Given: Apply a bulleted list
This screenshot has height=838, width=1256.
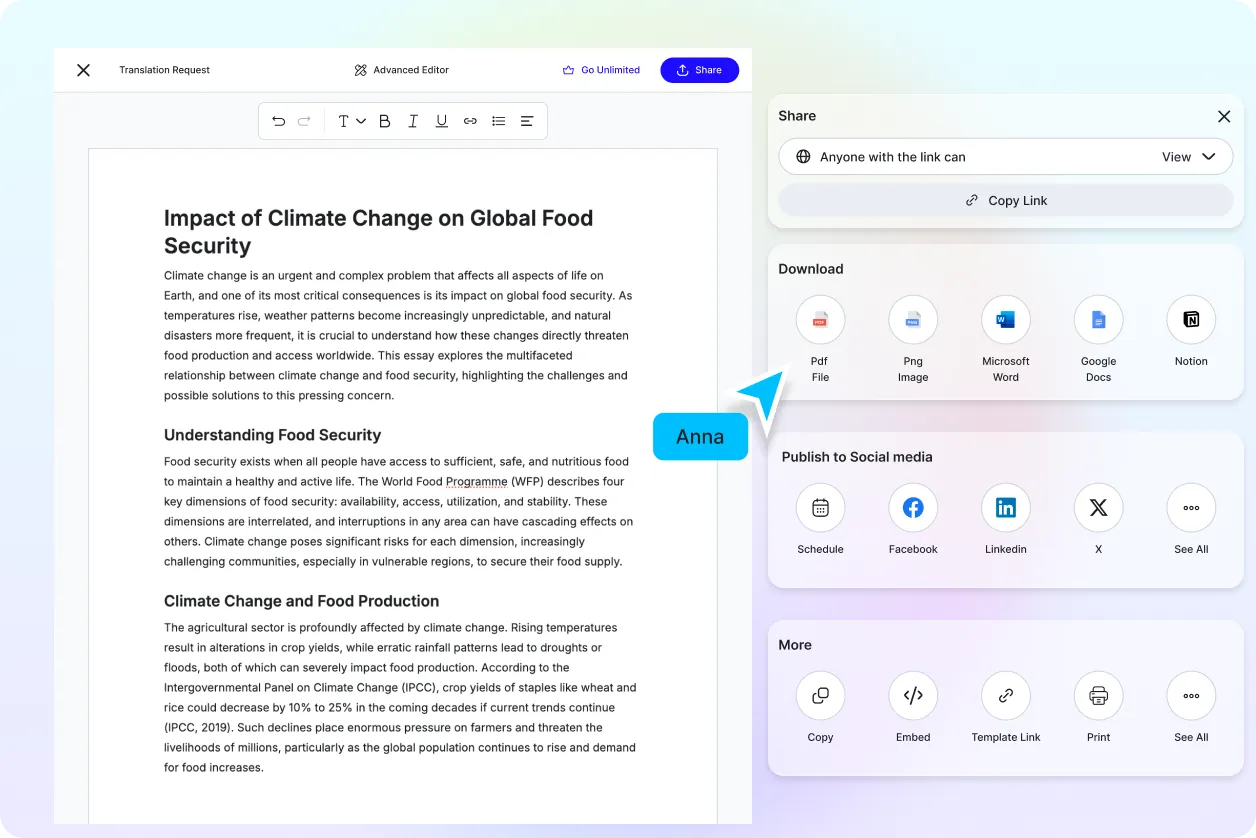Looking at the screenshot, I should (x=498, y=120).
